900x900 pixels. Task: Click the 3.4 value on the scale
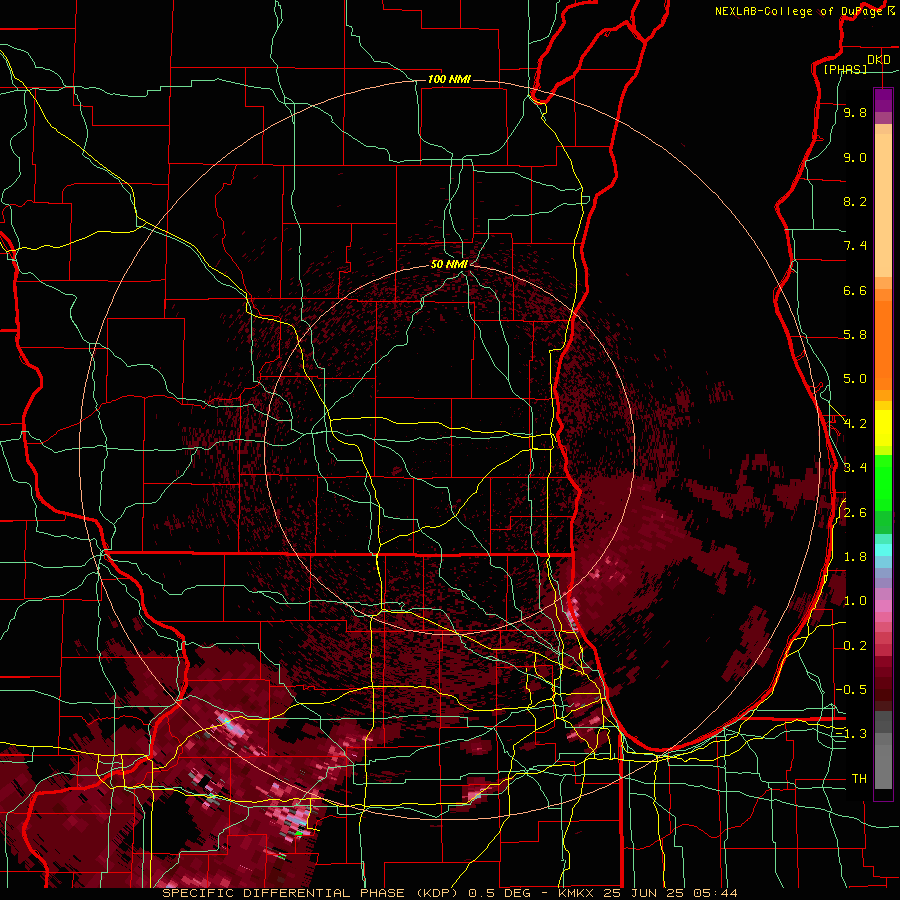point(855,468)
